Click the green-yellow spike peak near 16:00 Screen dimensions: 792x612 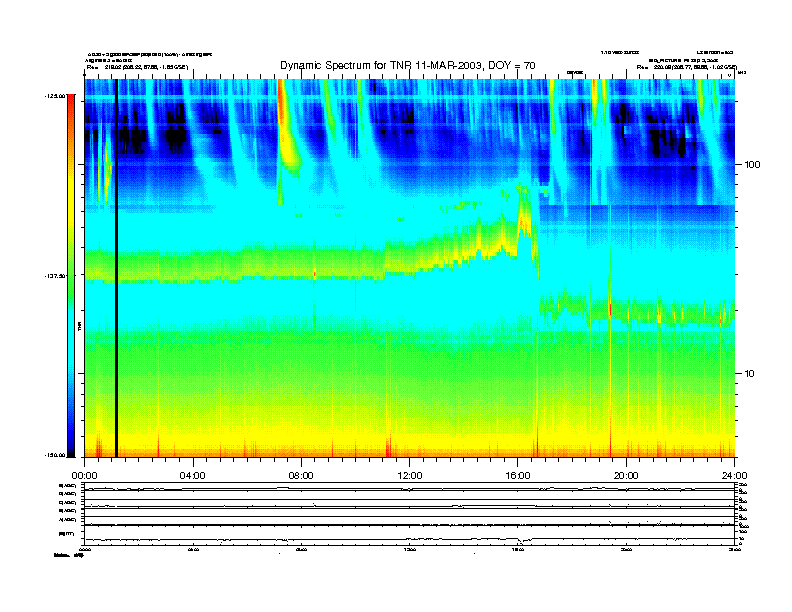pyautogui.click(x=523, y=212)
